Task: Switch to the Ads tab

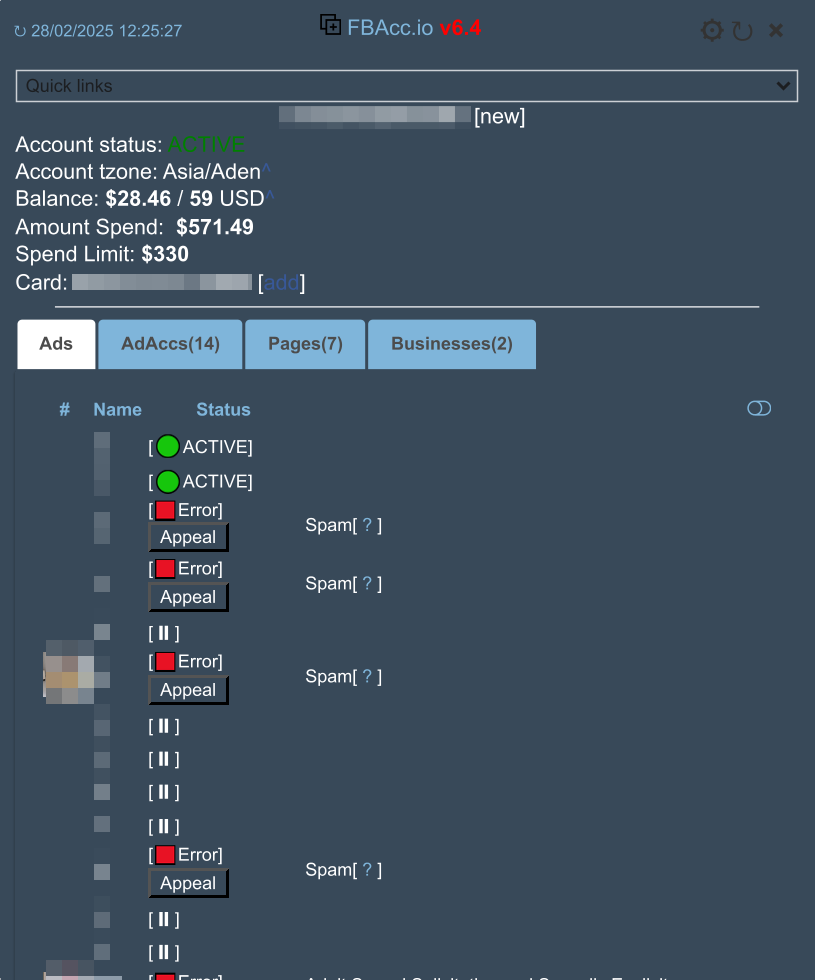Action: tap(56, 344)
